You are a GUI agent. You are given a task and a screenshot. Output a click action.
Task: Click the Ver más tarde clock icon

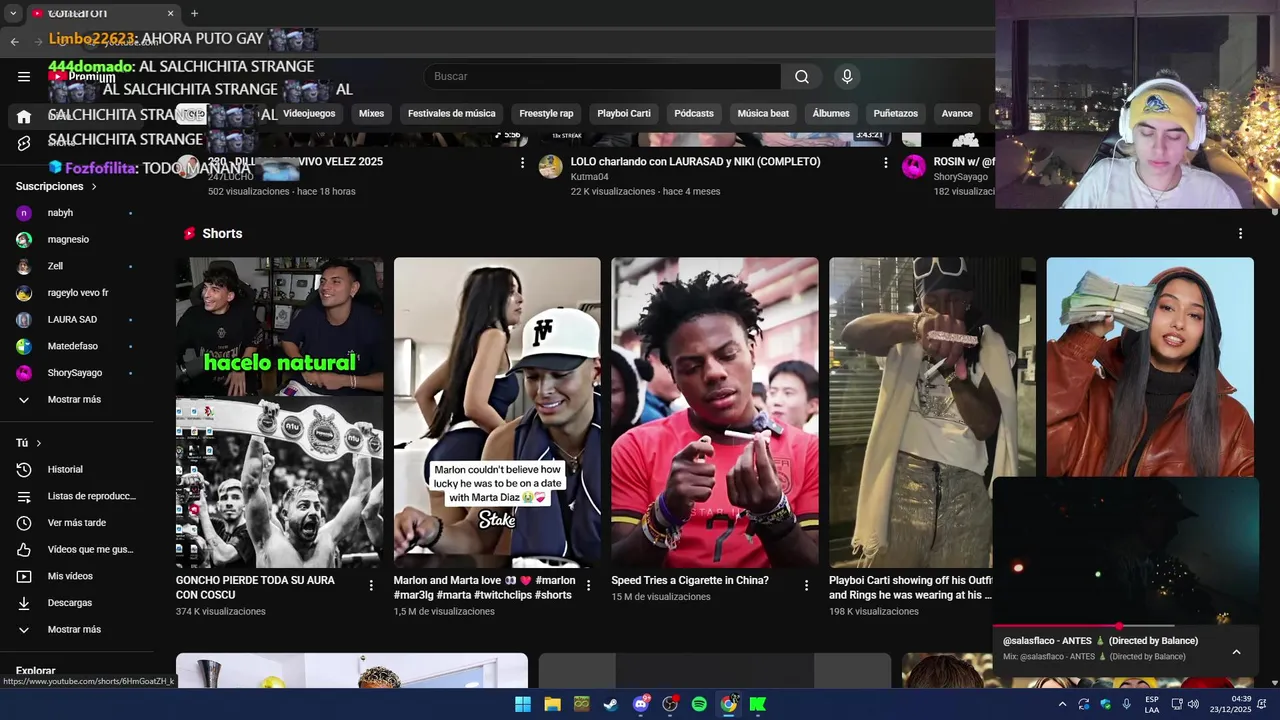click(24, 523)
